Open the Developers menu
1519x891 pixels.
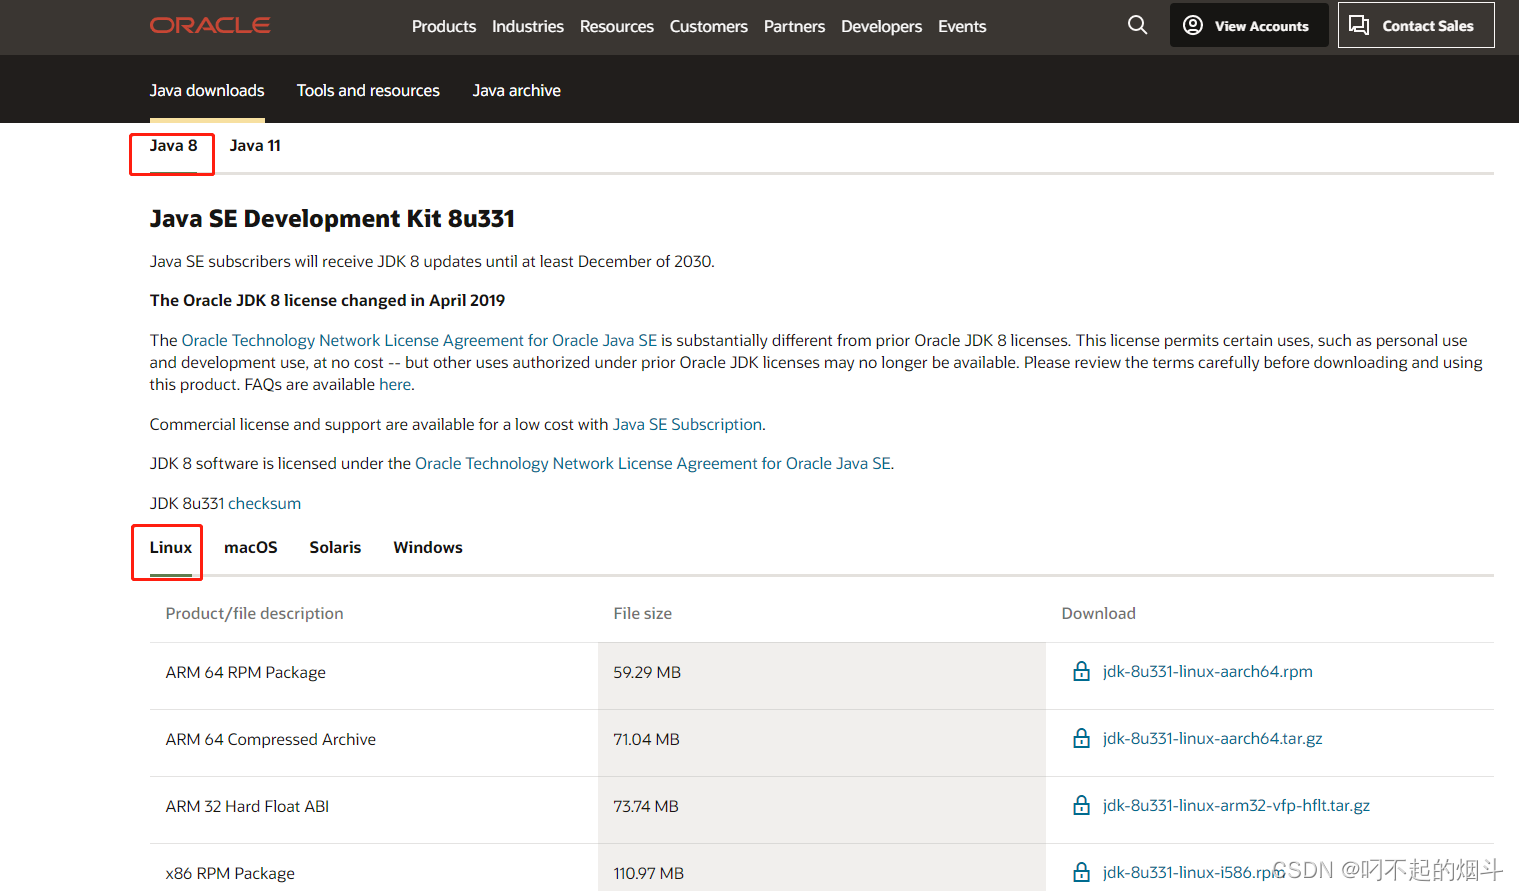(881, 26)
